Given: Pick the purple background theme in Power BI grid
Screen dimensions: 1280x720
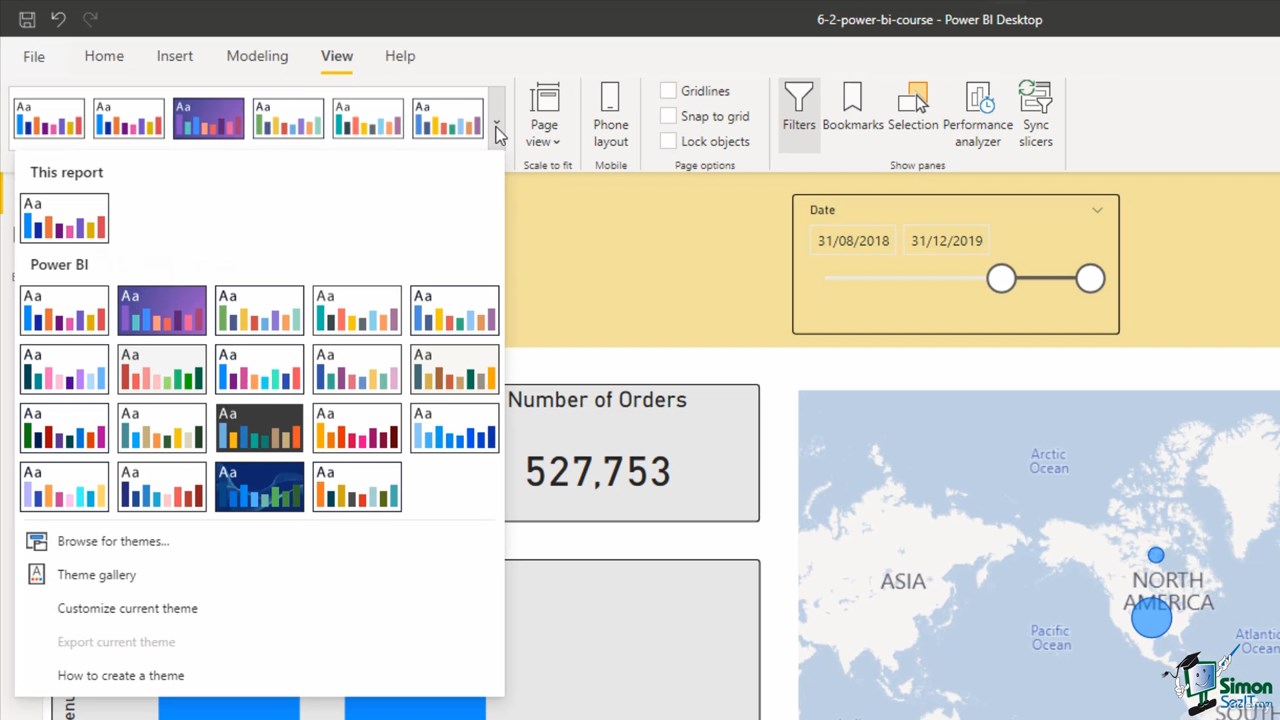Looking at the screenshot, I should (x=162, y=310).
